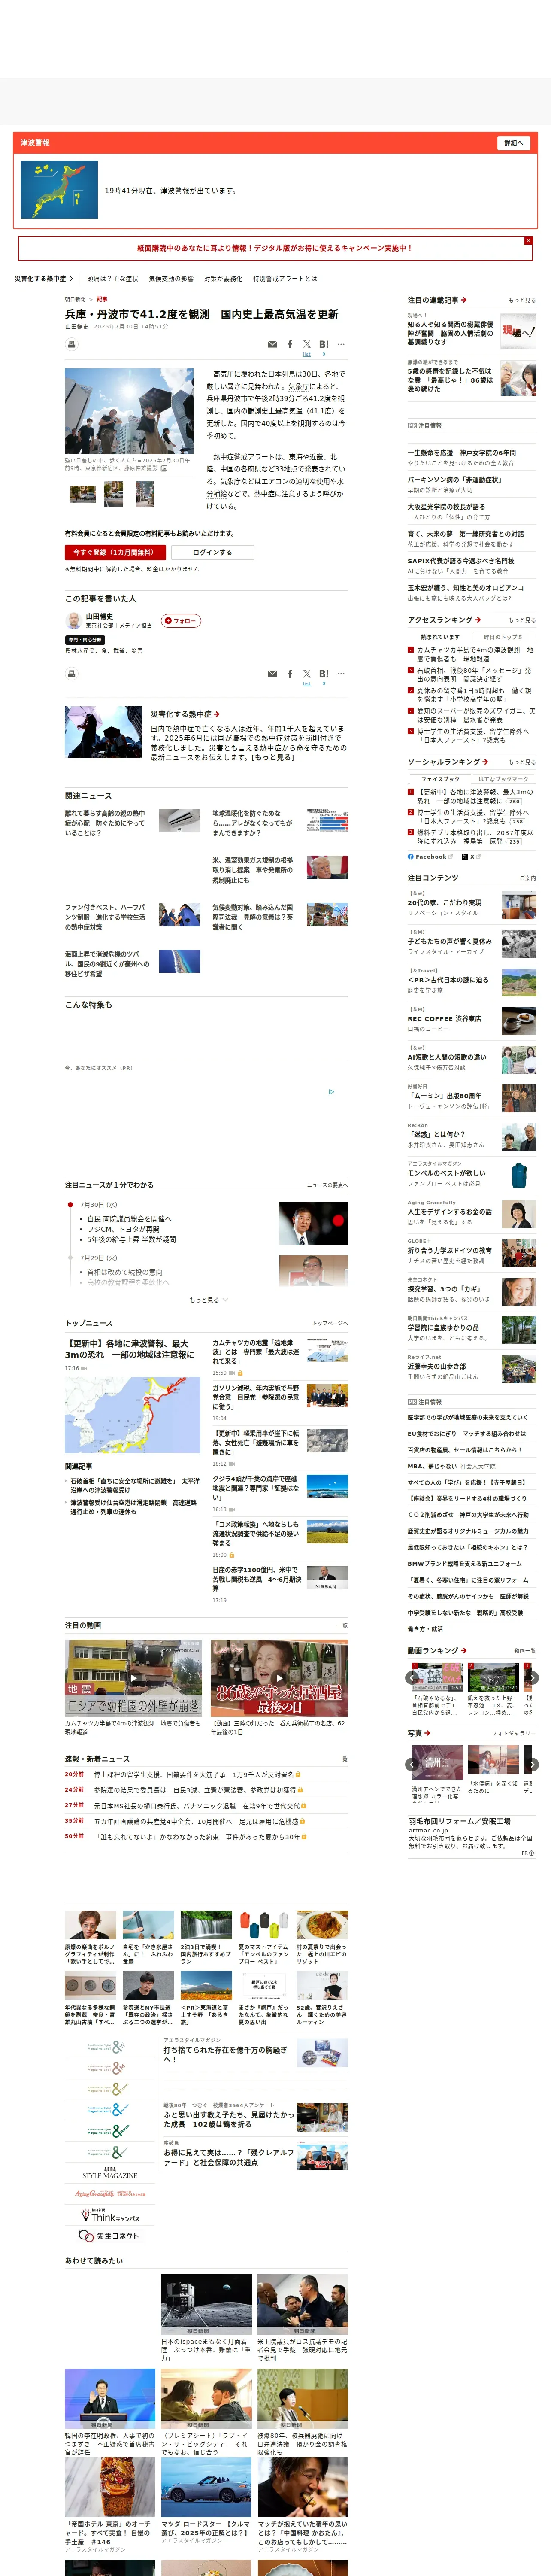View the main article photo of pedestrians
The width and height of the screenshot is (551, 2576).
129,411
